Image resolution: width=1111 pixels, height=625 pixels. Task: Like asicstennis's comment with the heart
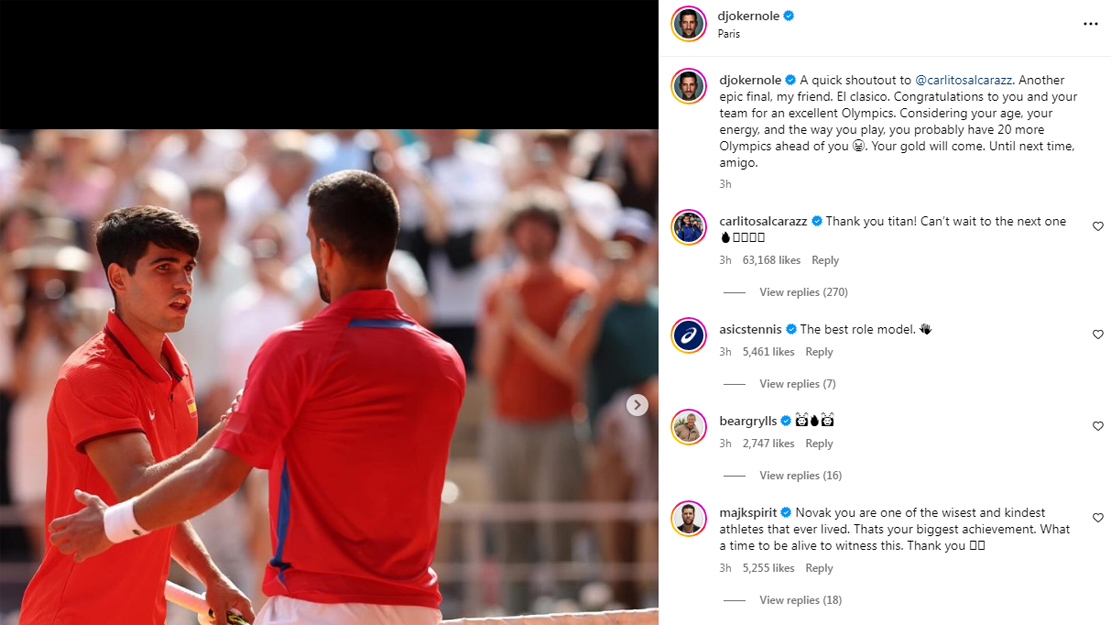point(1098,334)
